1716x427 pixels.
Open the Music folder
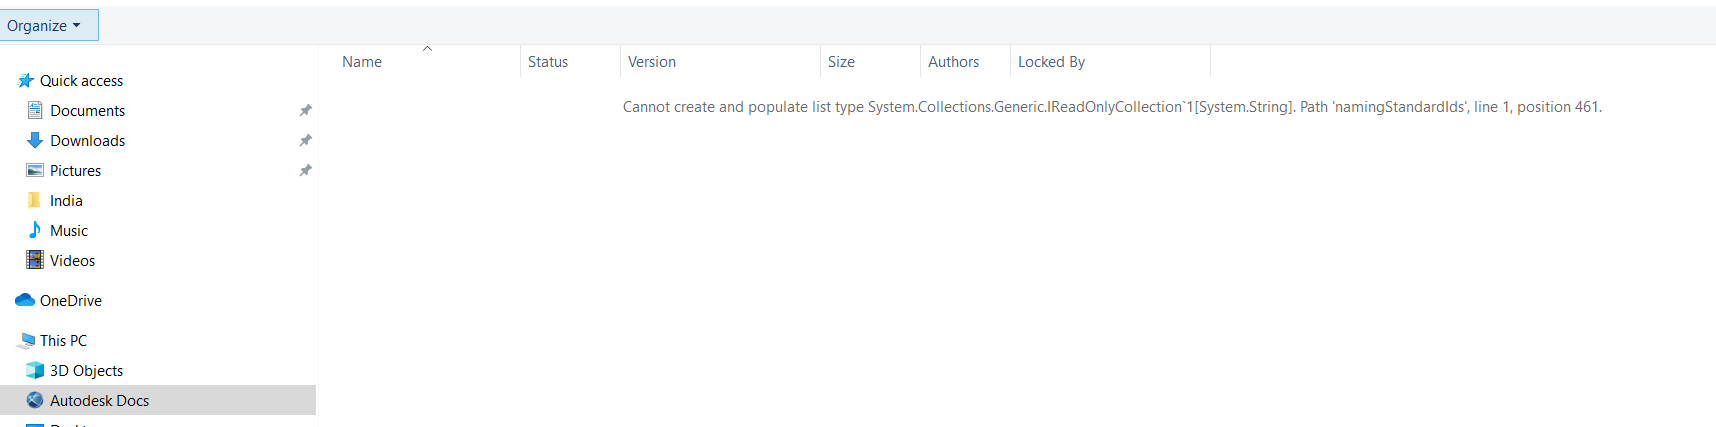(69, 230)
